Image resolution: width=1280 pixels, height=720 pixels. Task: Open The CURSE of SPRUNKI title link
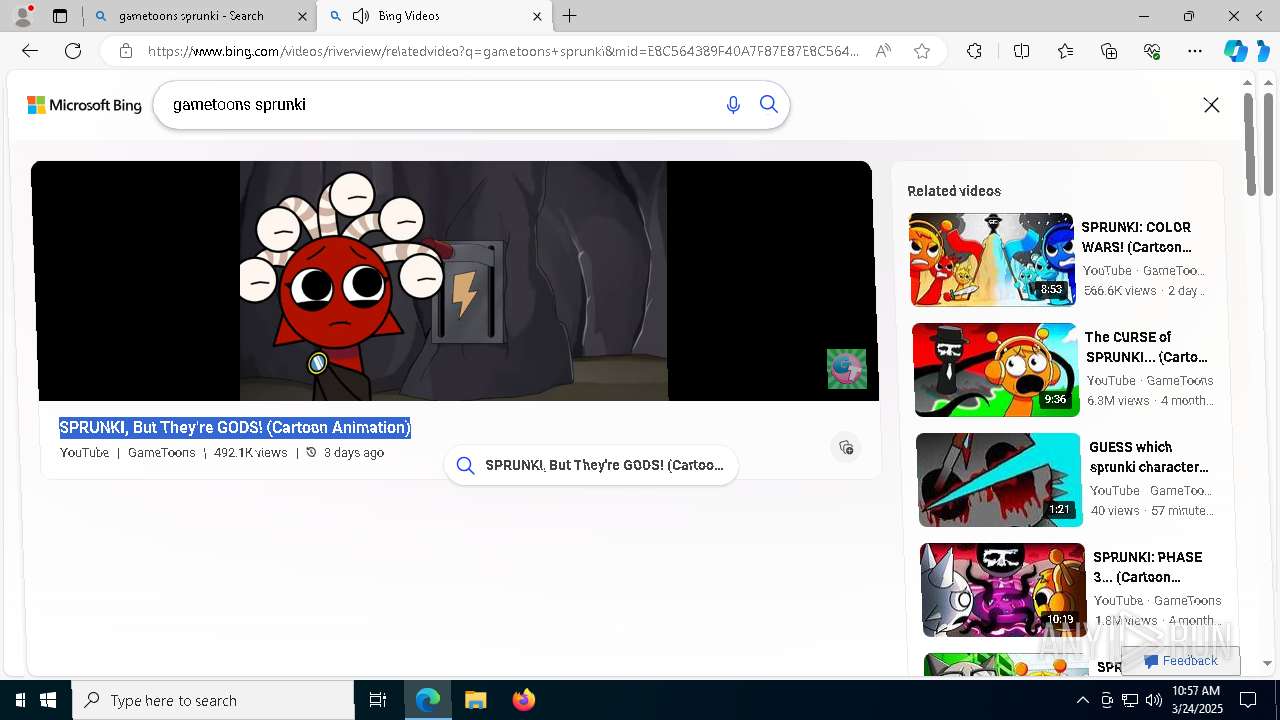(x=1146, y=347)
